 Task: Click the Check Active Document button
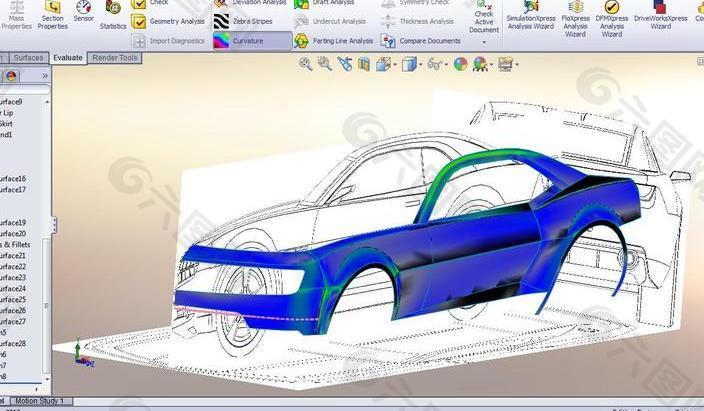click(x=484, y=17)
